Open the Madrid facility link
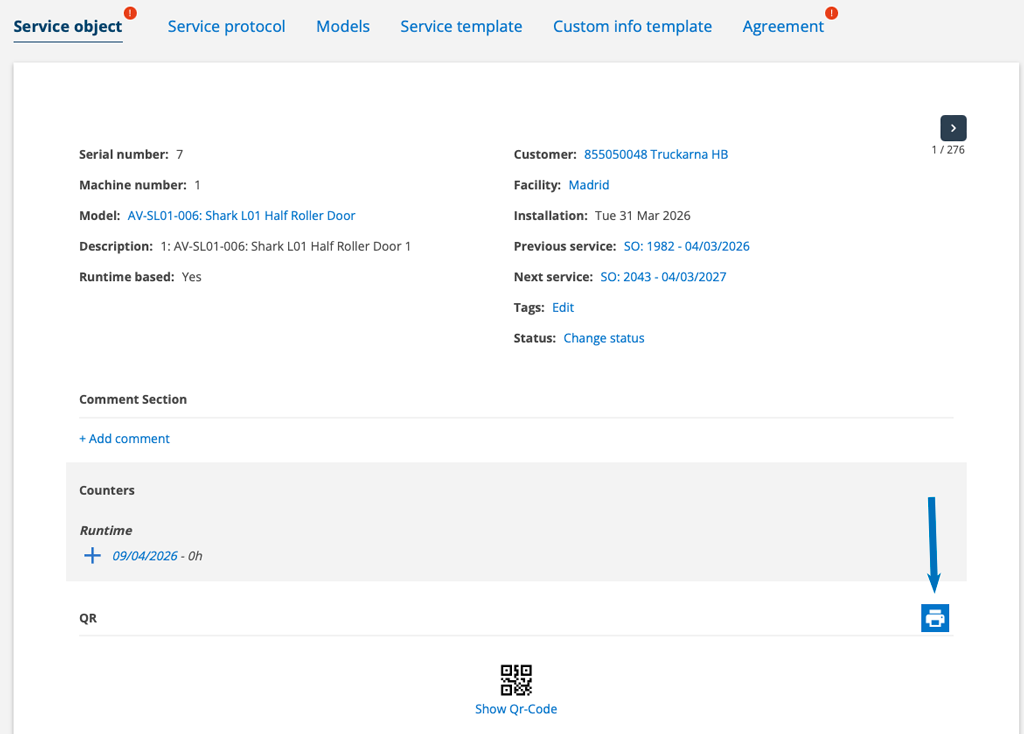Viewport: 1024px width, 734px height. click(x=589, y=185)
